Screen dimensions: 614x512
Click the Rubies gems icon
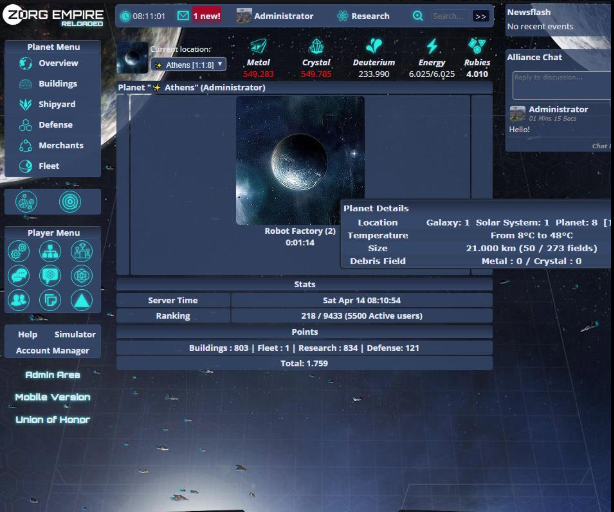point(477,46)
